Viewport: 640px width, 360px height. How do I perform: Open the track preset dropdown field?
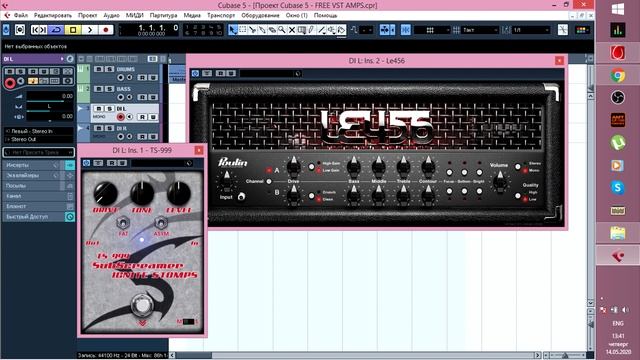pyautogui.click(x=39, y=152)
